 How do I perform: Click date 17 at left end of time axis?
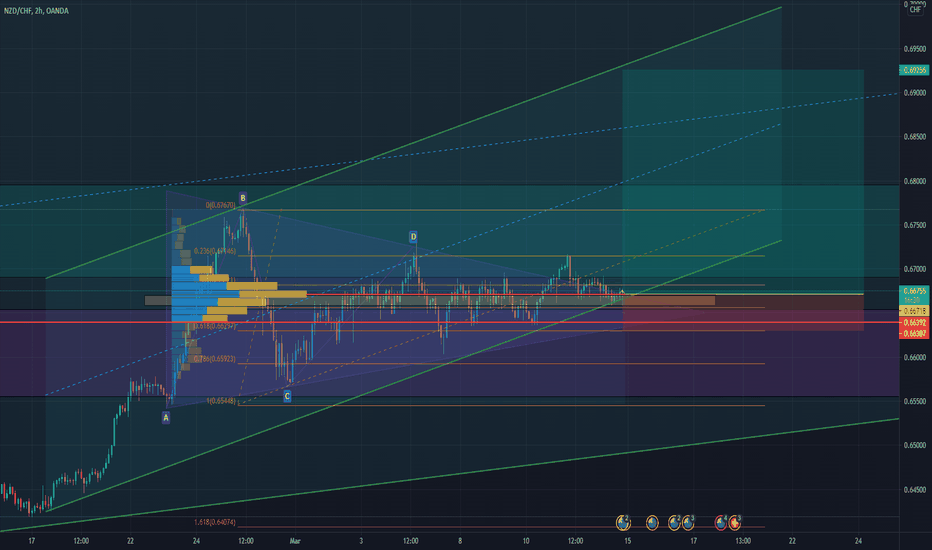(32, 541)
